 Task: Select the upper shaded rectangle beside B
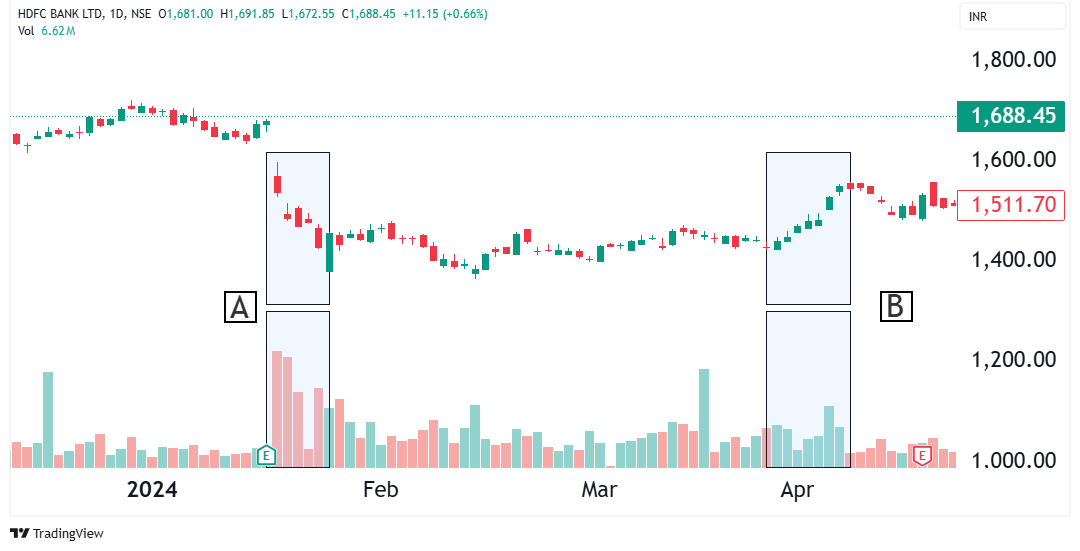808,228
